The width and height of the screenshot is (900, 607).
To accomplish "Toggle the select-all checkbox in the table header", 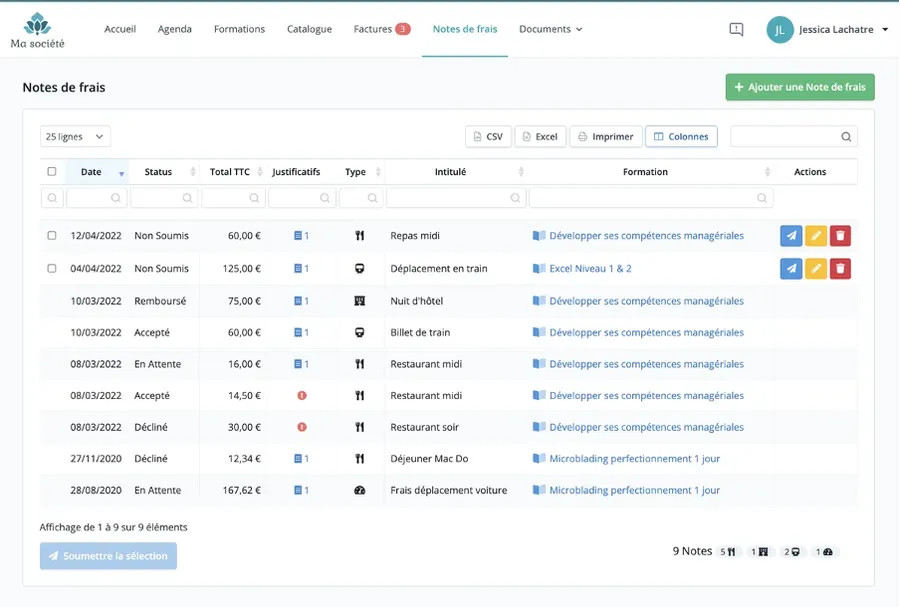I will pos(52,172).
